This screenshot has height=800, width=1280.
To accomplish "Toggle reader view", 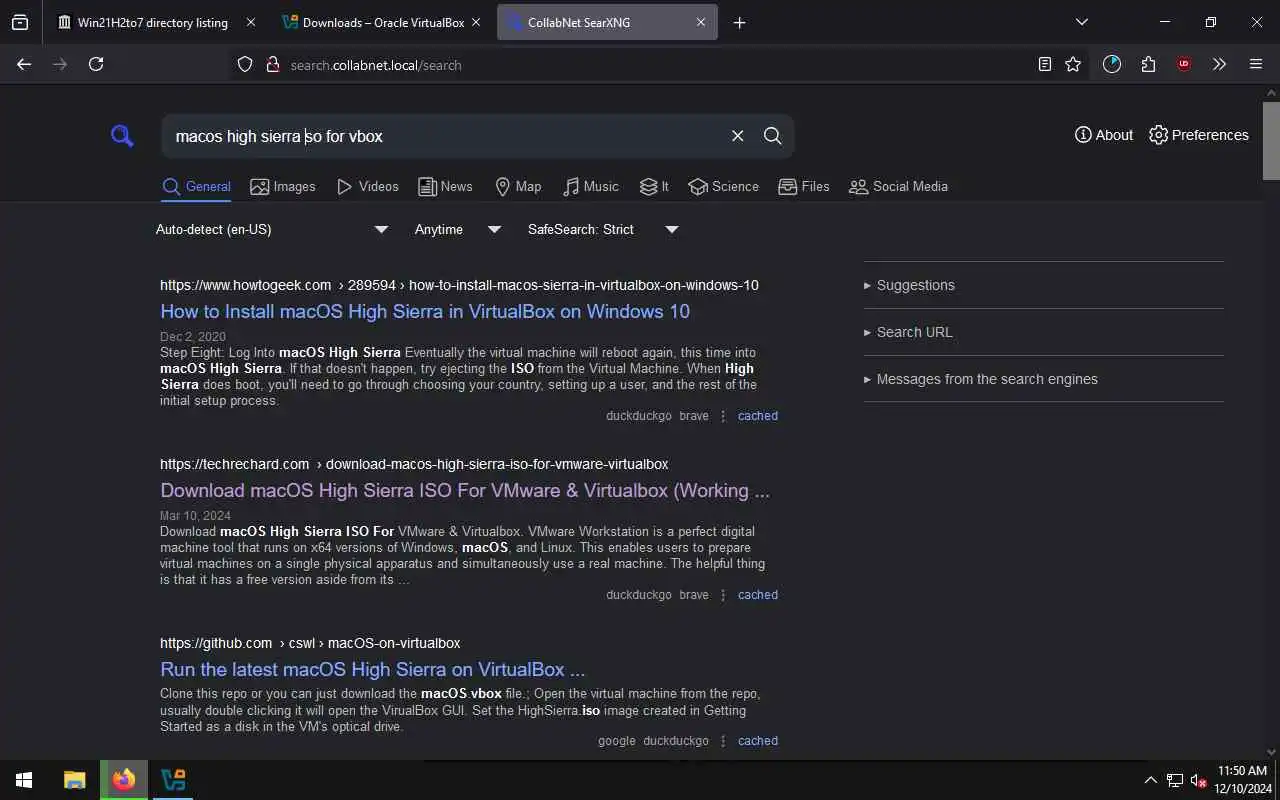I will pos(1045,64).
